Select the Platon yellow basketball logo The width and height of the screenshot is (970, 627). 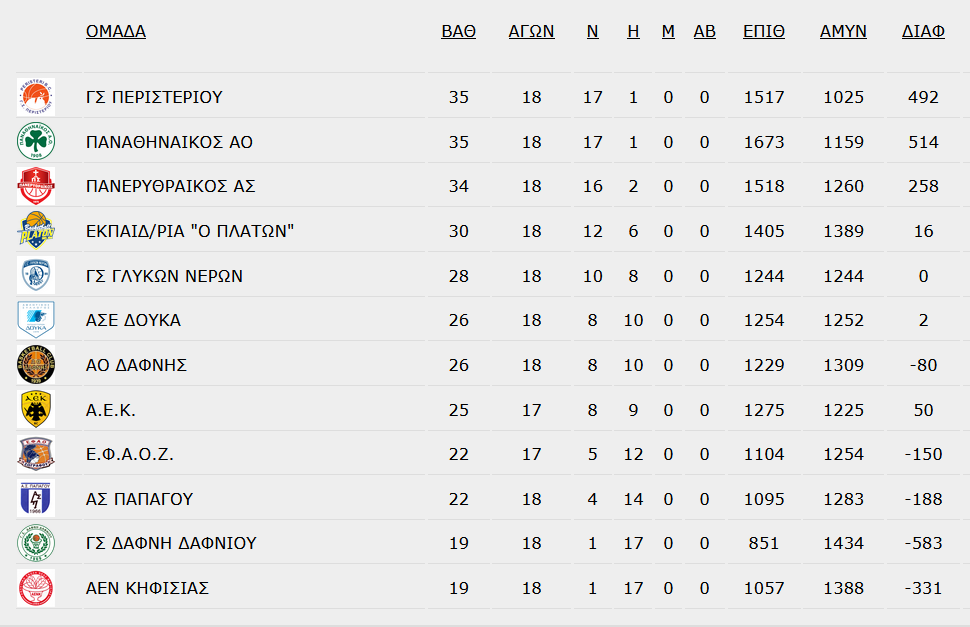click(36, 231)
